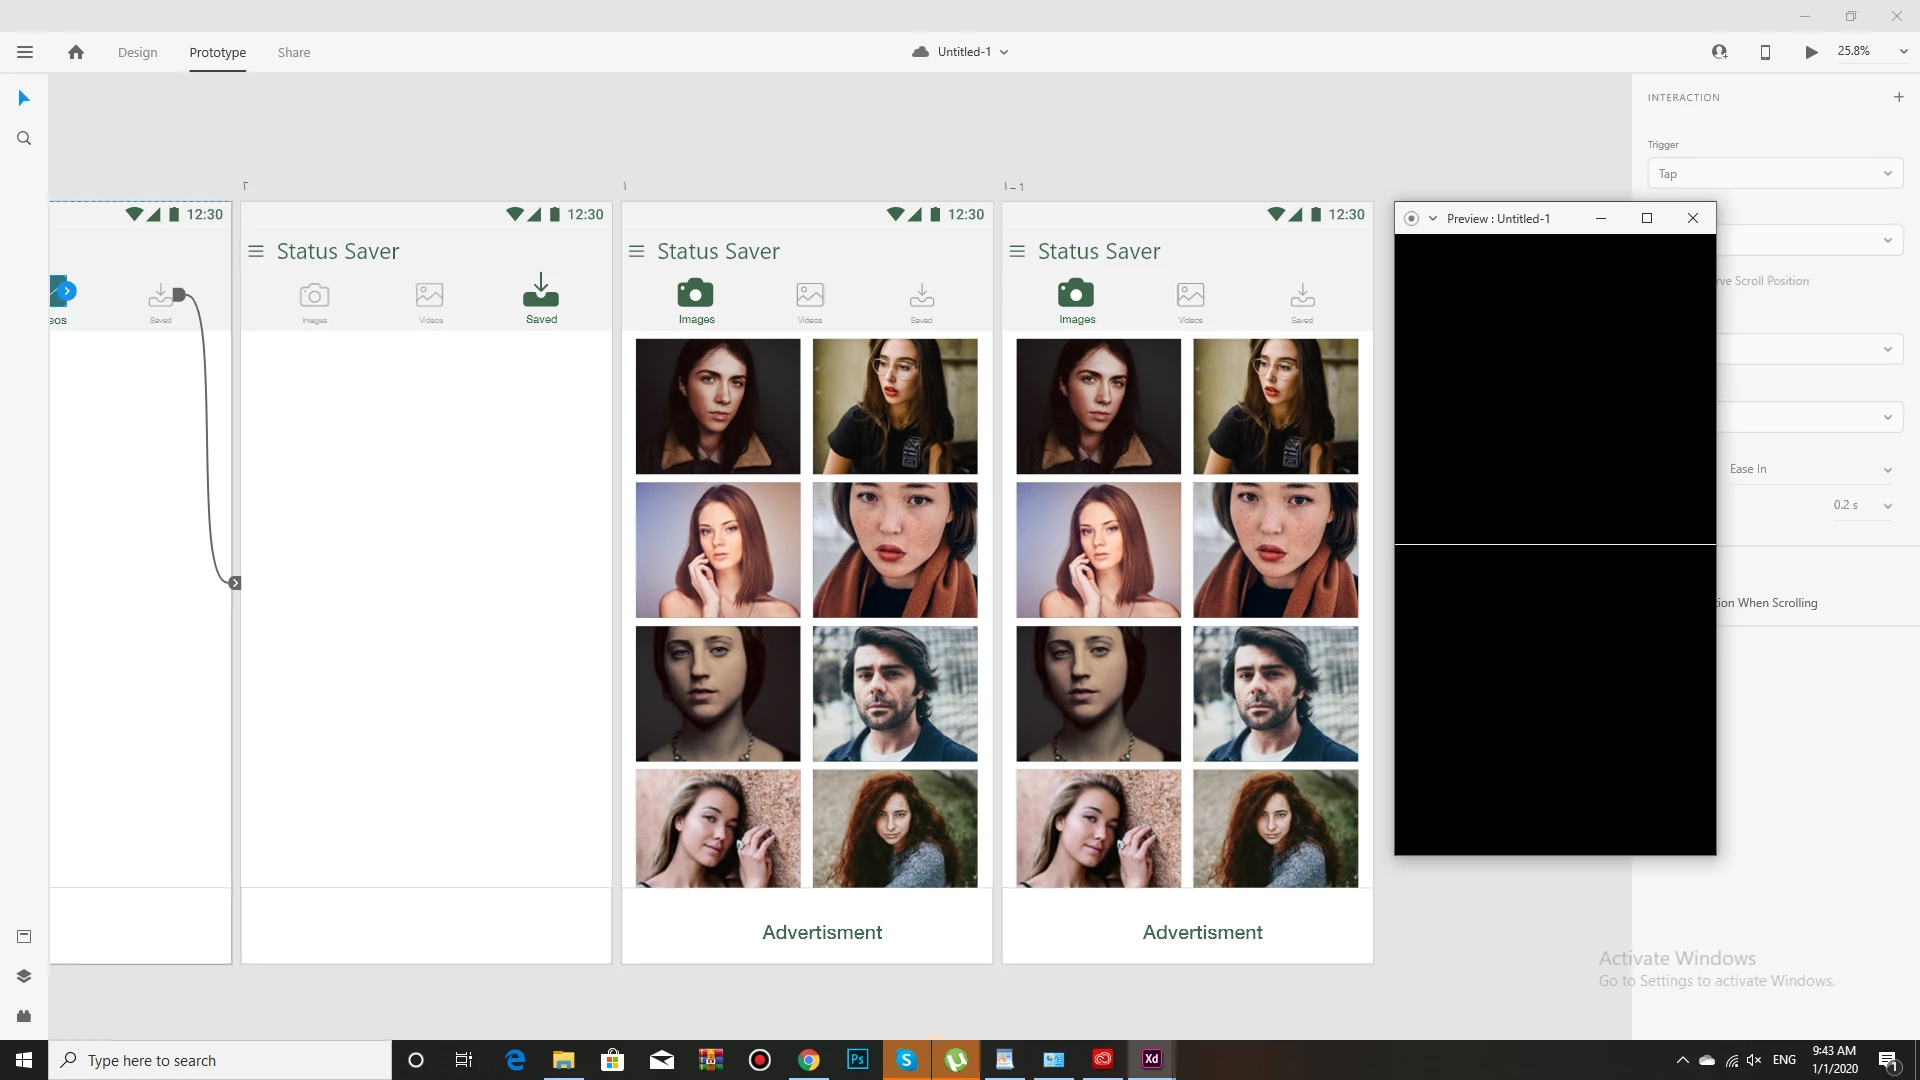The height and width of the screenshot is (1080, 1920).
Task: Go to the Home screen icon
Action: point(76,52)
